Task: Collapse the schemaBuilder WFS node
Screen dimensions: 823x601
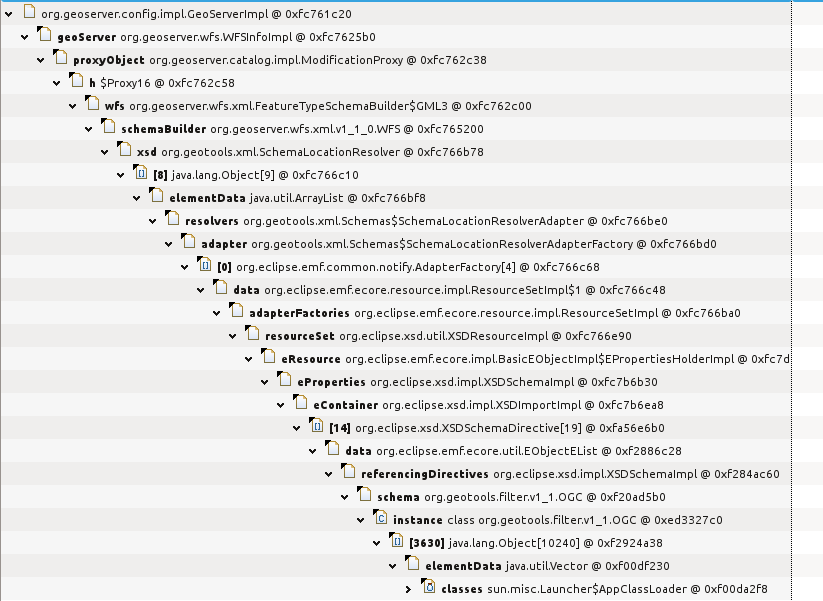Action: click(89, 130)
